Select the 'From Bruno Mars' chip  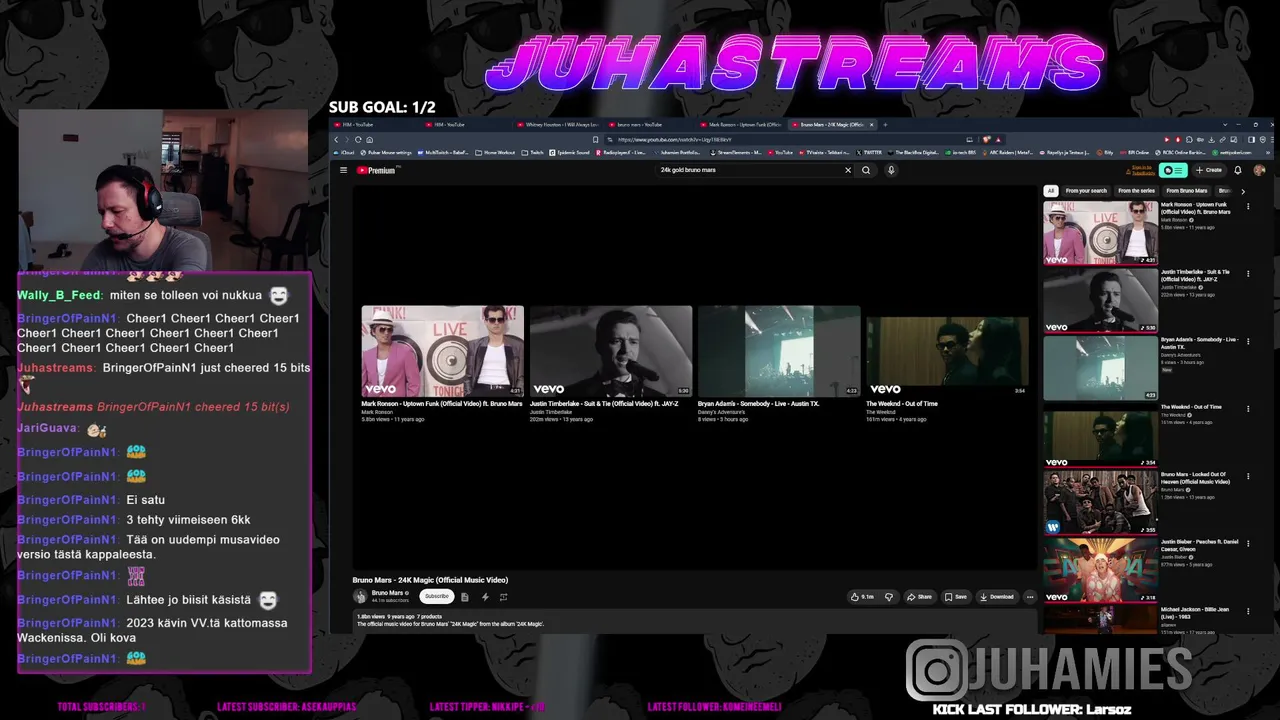(1187, 191)
